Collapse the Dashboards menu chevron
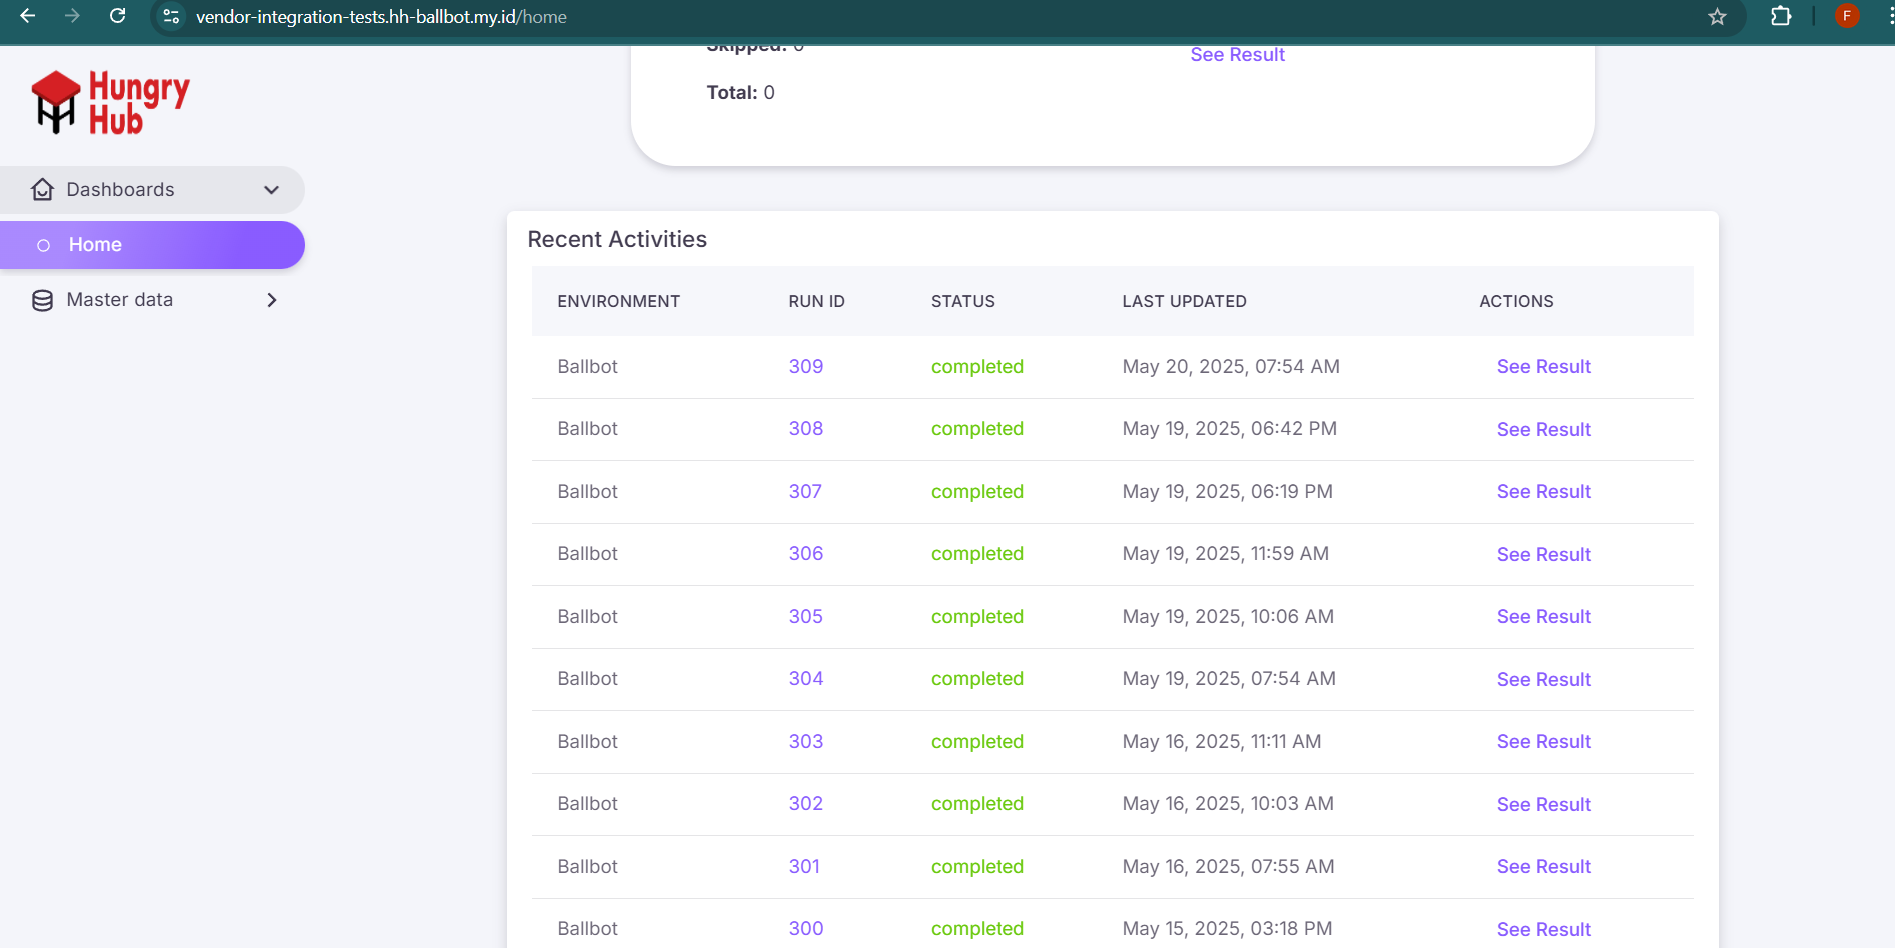Screen dimensions: 1895x948 pyautogui.click(x=271, y=190)
